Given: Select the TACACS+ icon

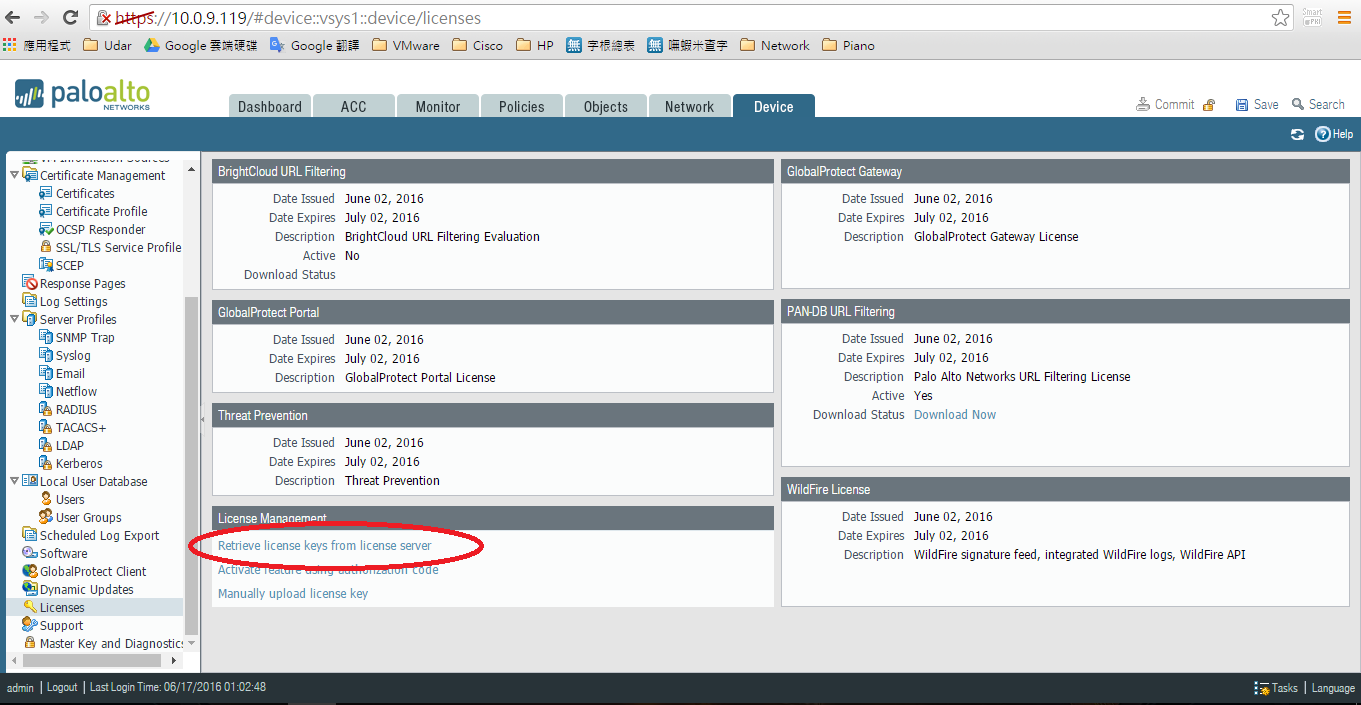Looking at the screenshot, I should pyautogui.click(x=46, y=427).
